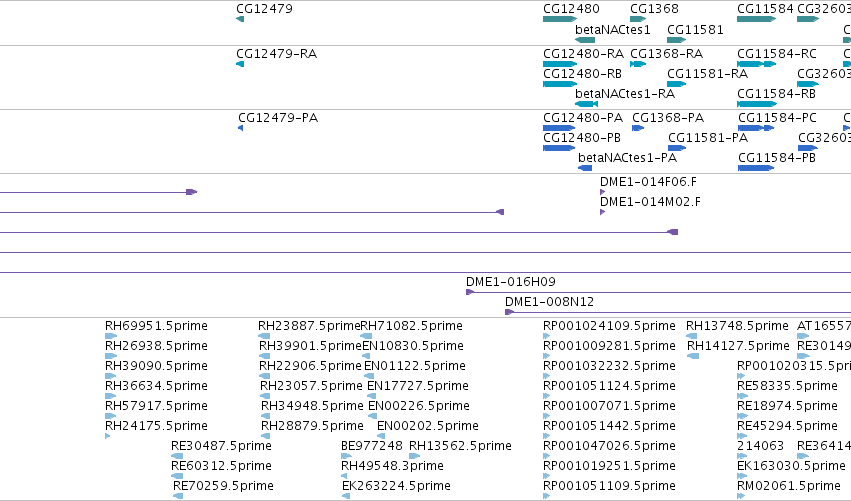Click EST RH57917.5prime
The width and height of the screenshot is (851, 501).
point(156,406)
